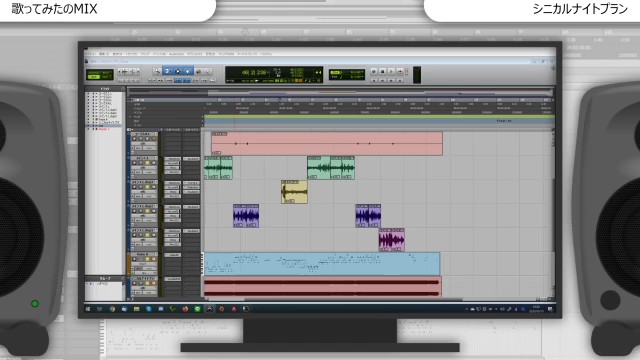
Task: Select the Selector tool in the toolbar
Action: (x=178, y=71)
